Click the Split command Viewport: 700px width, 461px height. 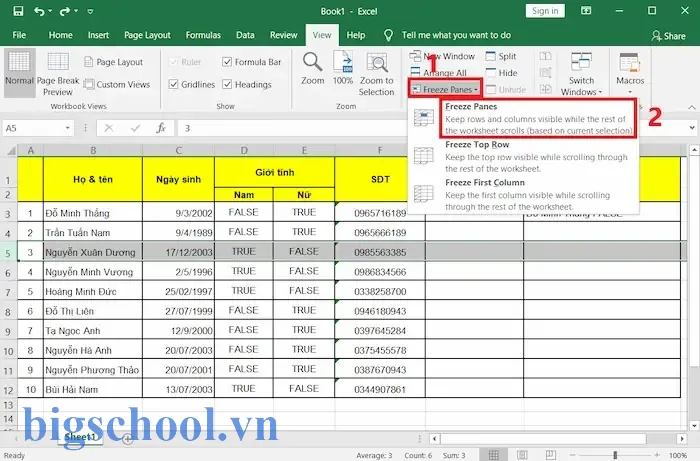tap(501, 56)
